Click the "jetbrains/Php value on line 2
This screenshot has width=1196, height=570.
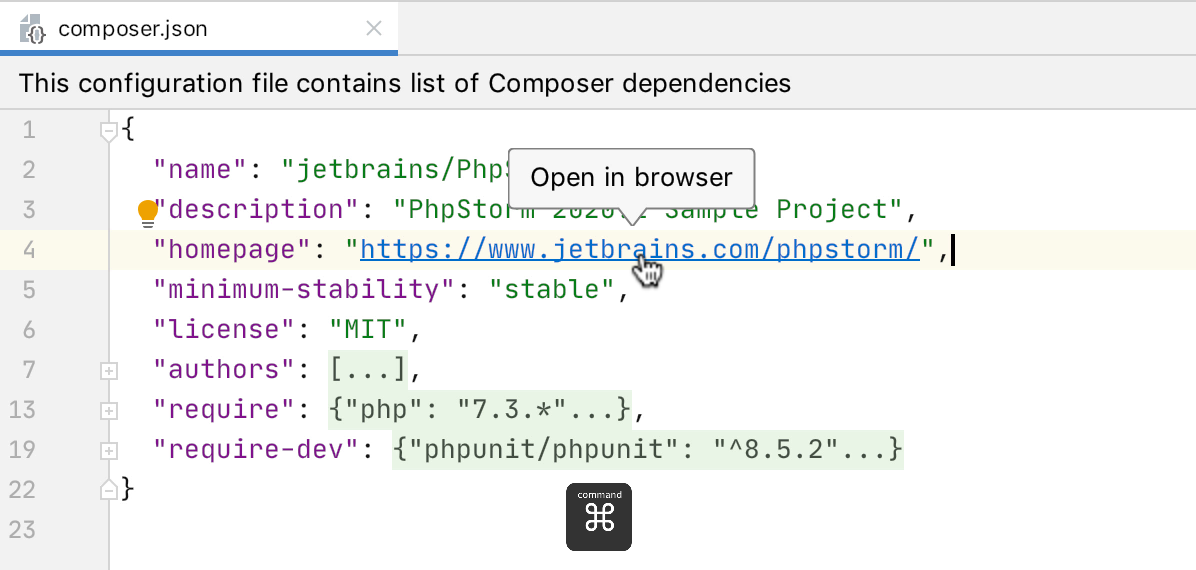pyautogui.click(x=395, y=169)
